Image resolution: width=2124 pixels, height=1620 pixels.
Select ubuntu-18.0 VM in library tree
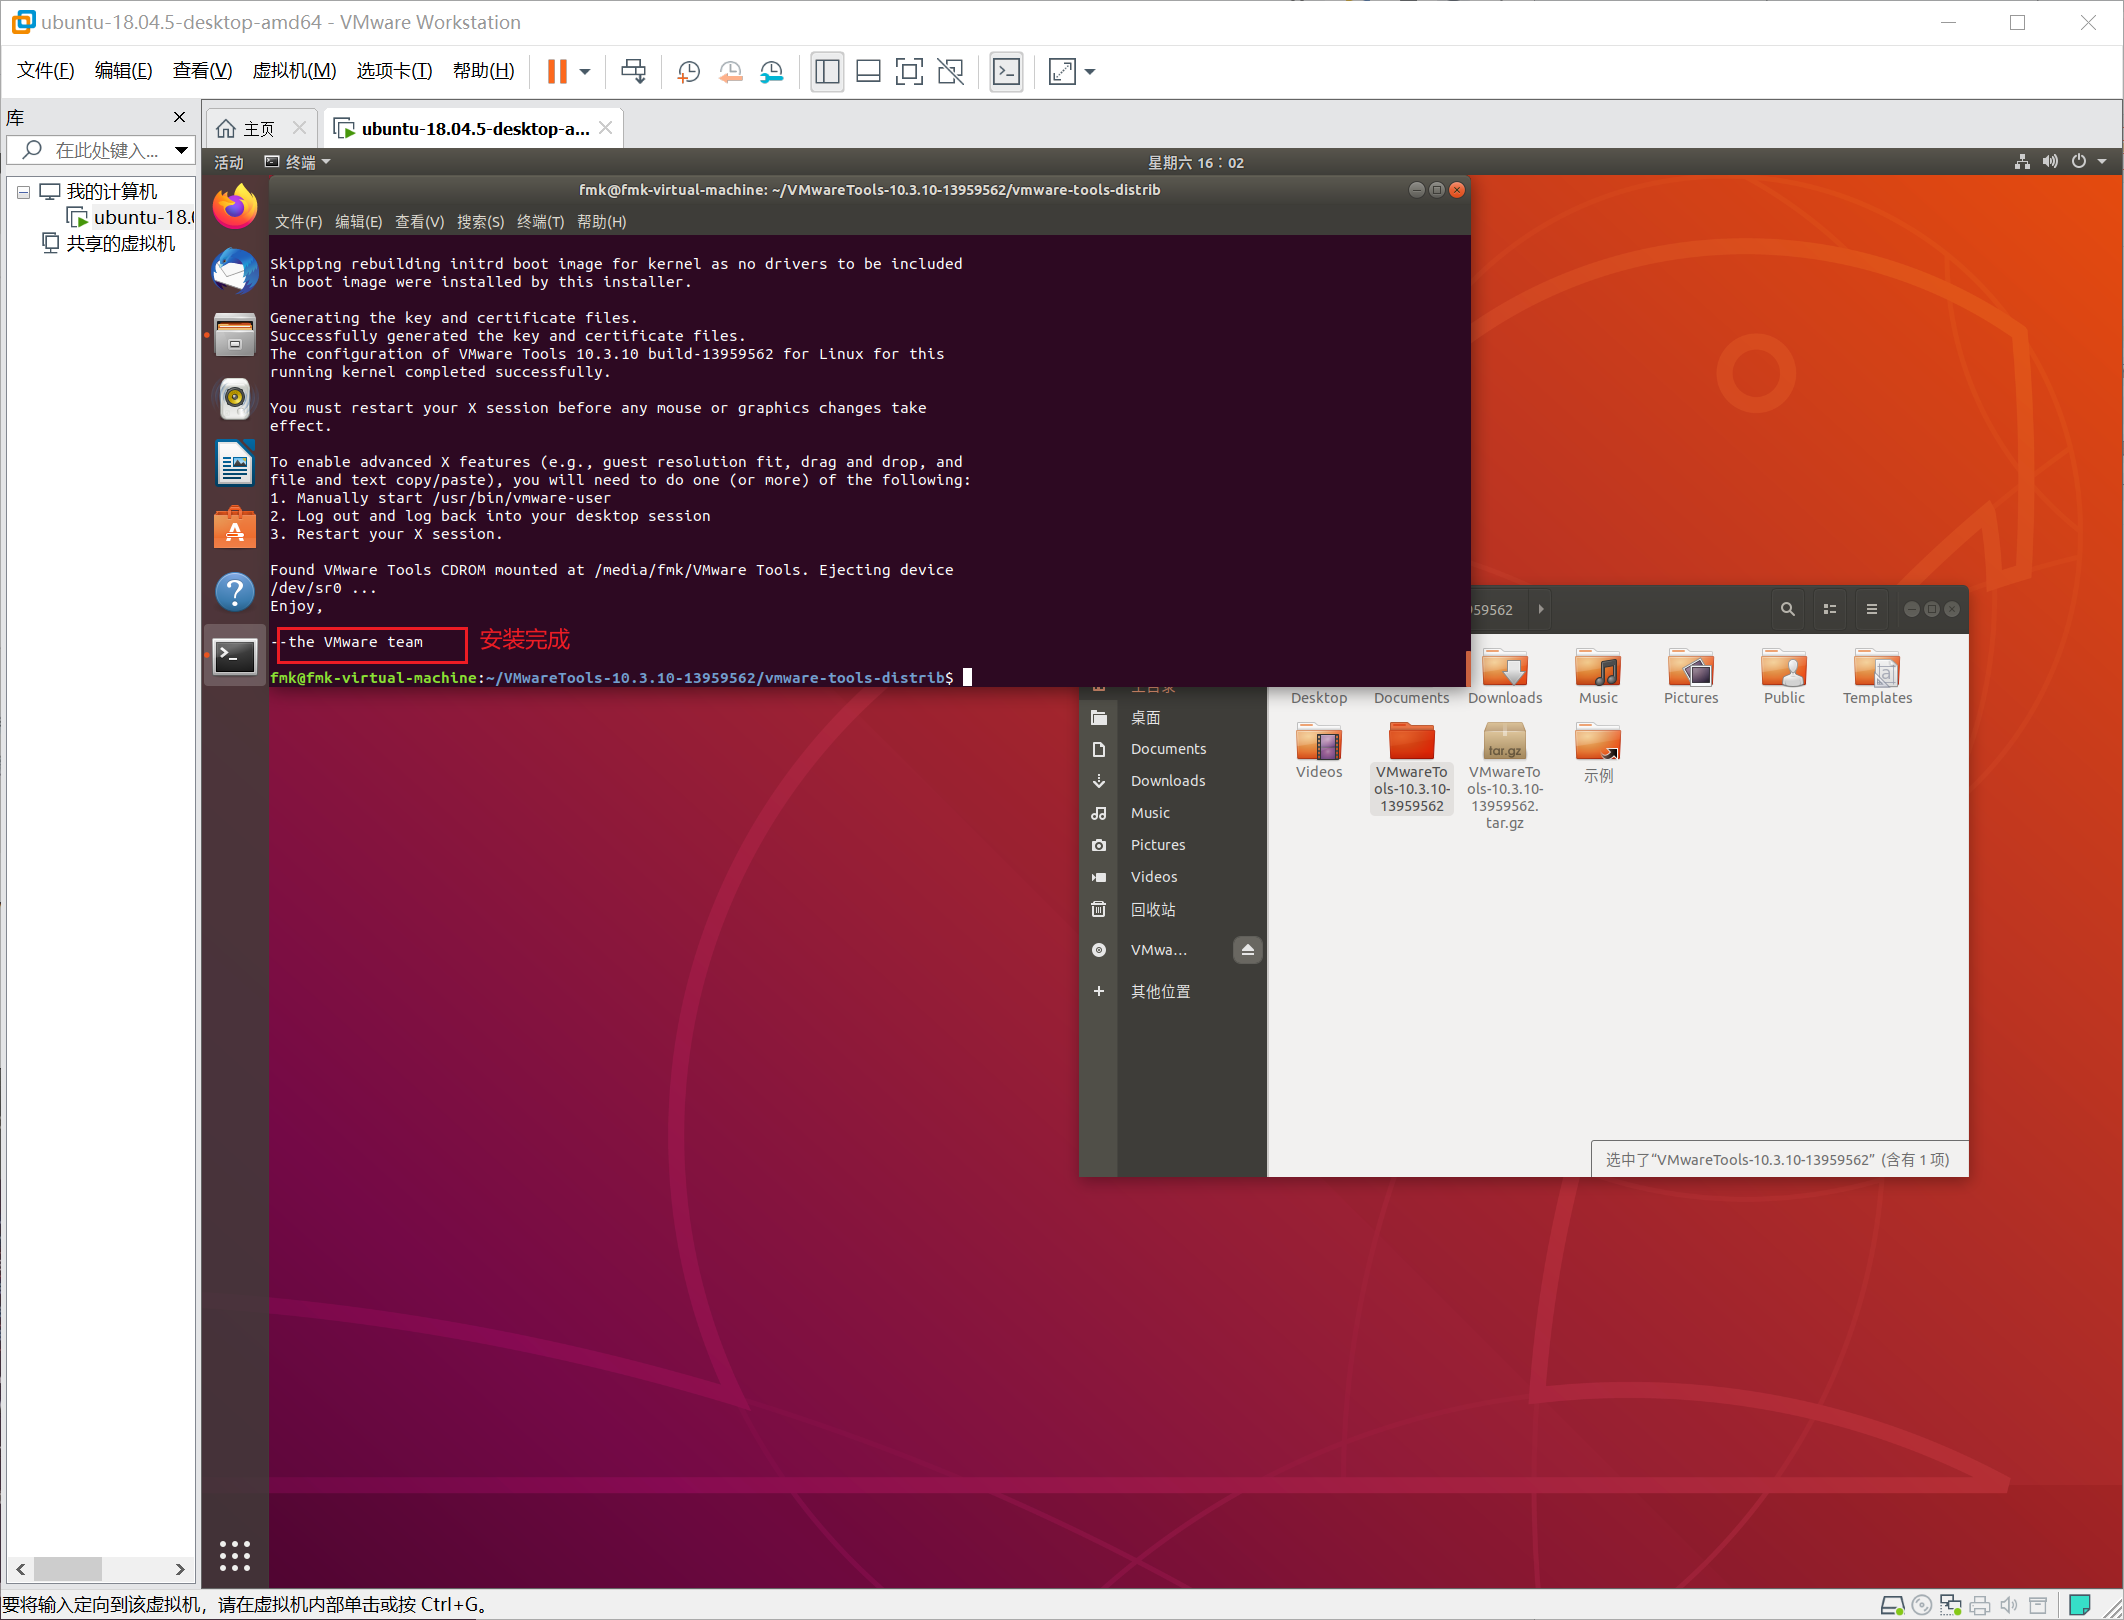[132, 217]
